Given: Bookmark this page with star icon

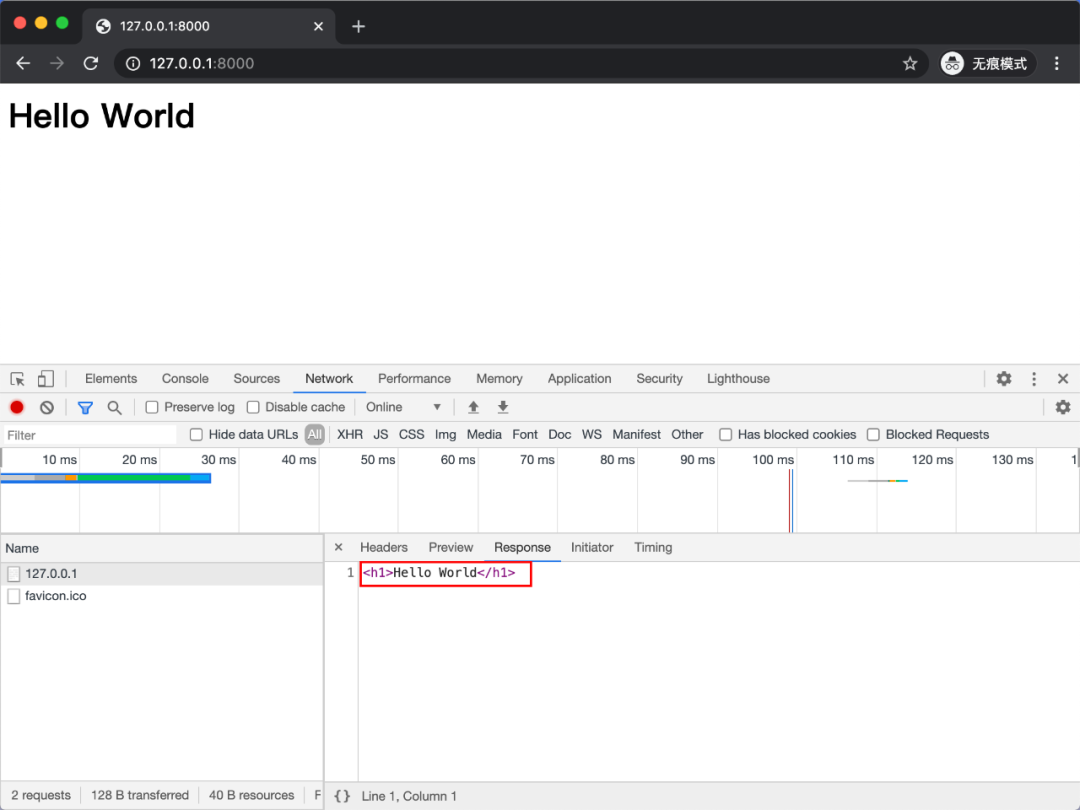Looking at the screenshot, I should (910, 63).
